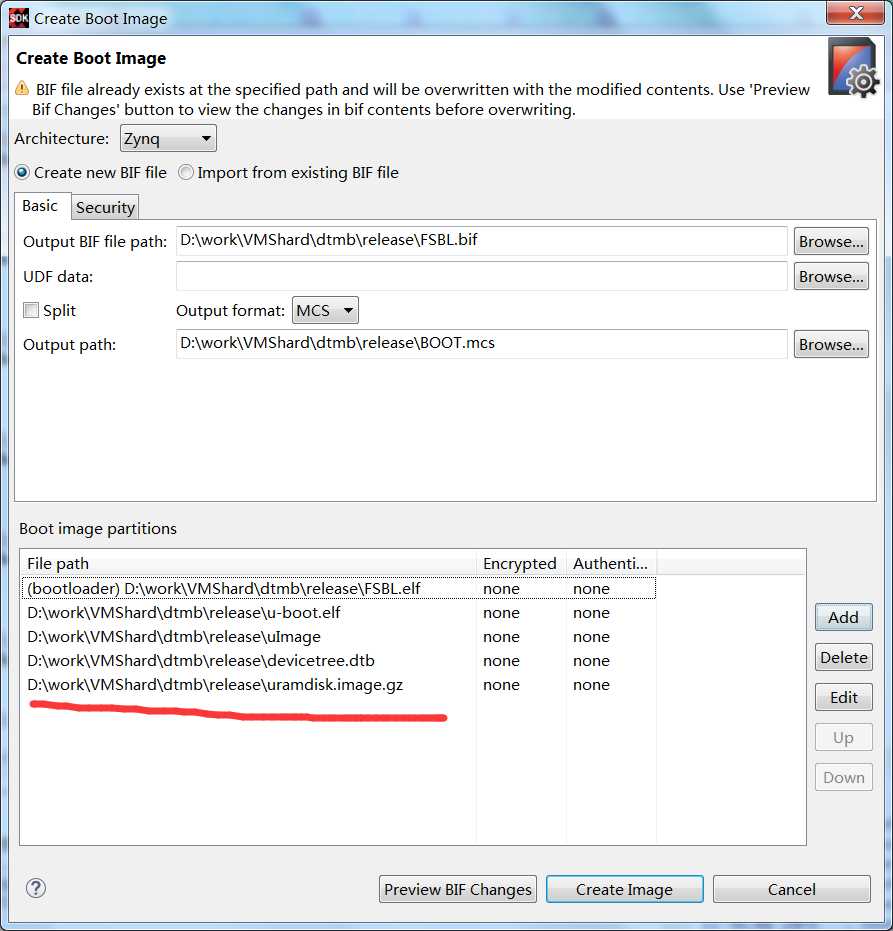
Task: Click Authentication value for uramdisk.image.gz row
Action: click(591, 685)
